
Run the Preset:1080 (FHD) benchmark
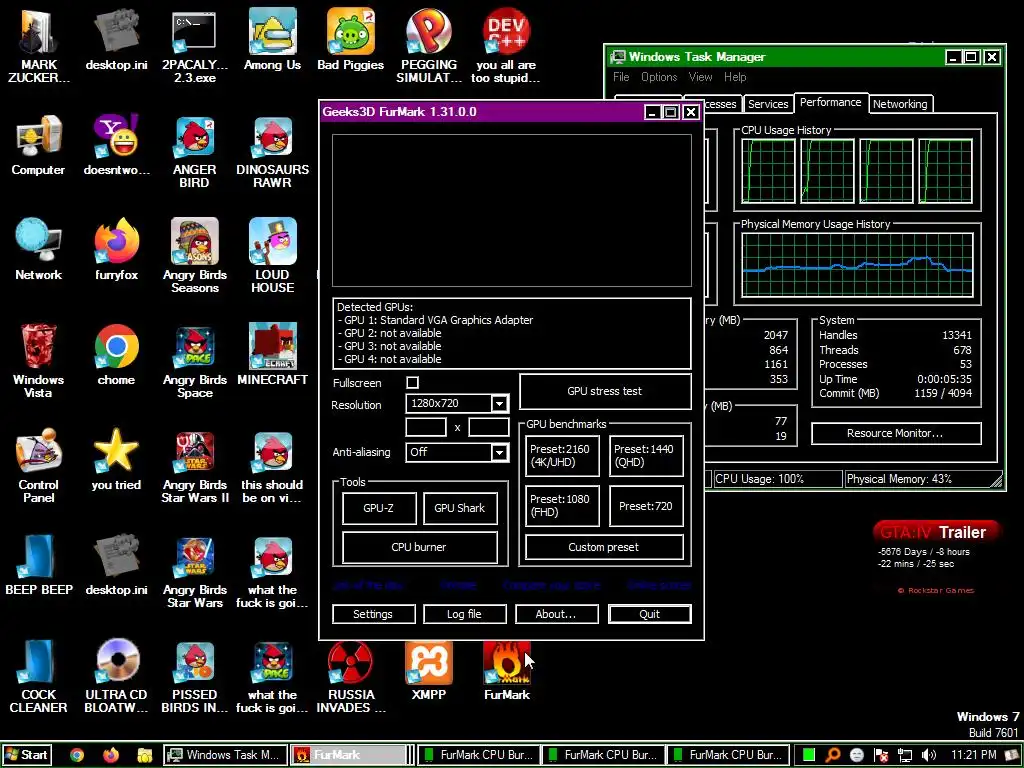coord(562,505)
